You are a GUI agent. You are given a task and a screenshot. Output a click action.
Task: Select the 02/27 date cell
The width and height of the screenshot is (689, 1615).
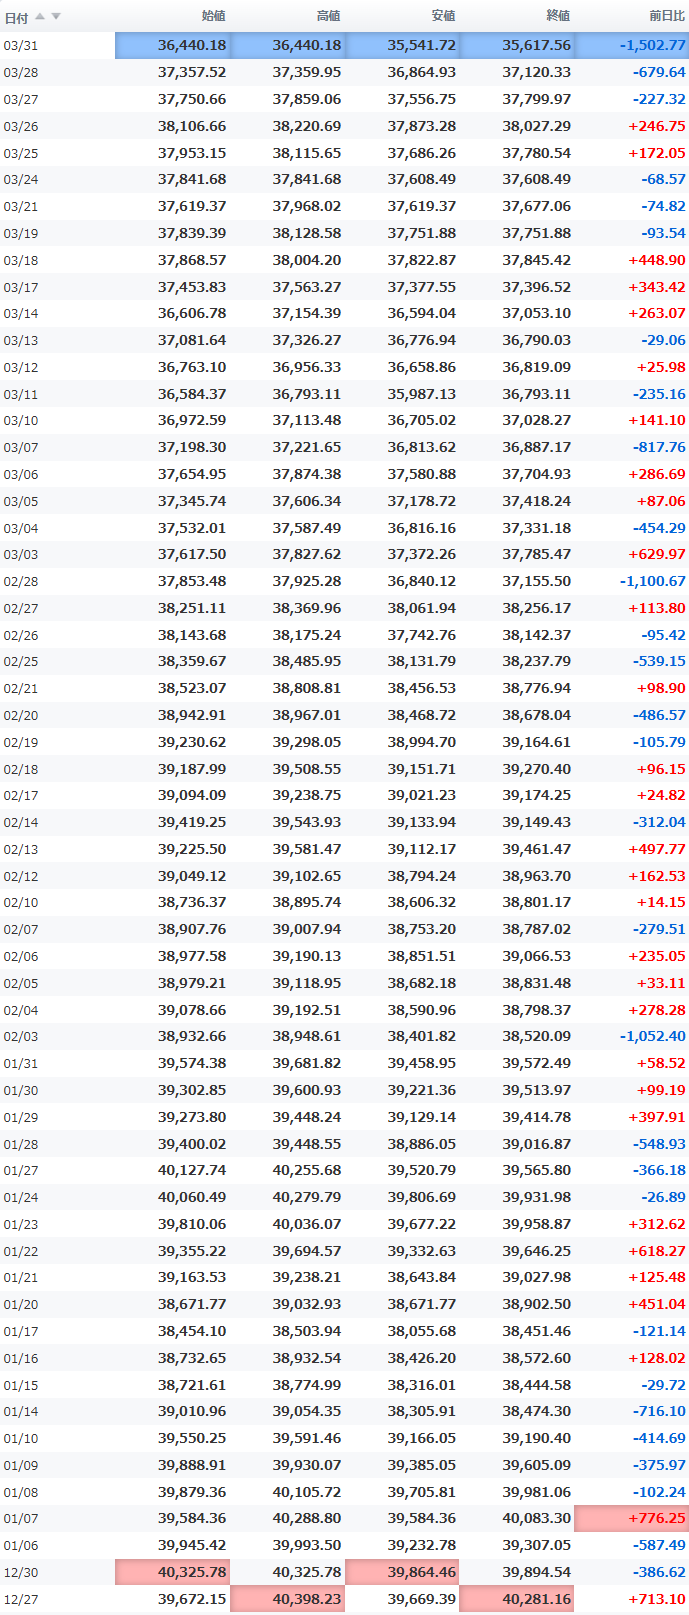click(57, 608)
